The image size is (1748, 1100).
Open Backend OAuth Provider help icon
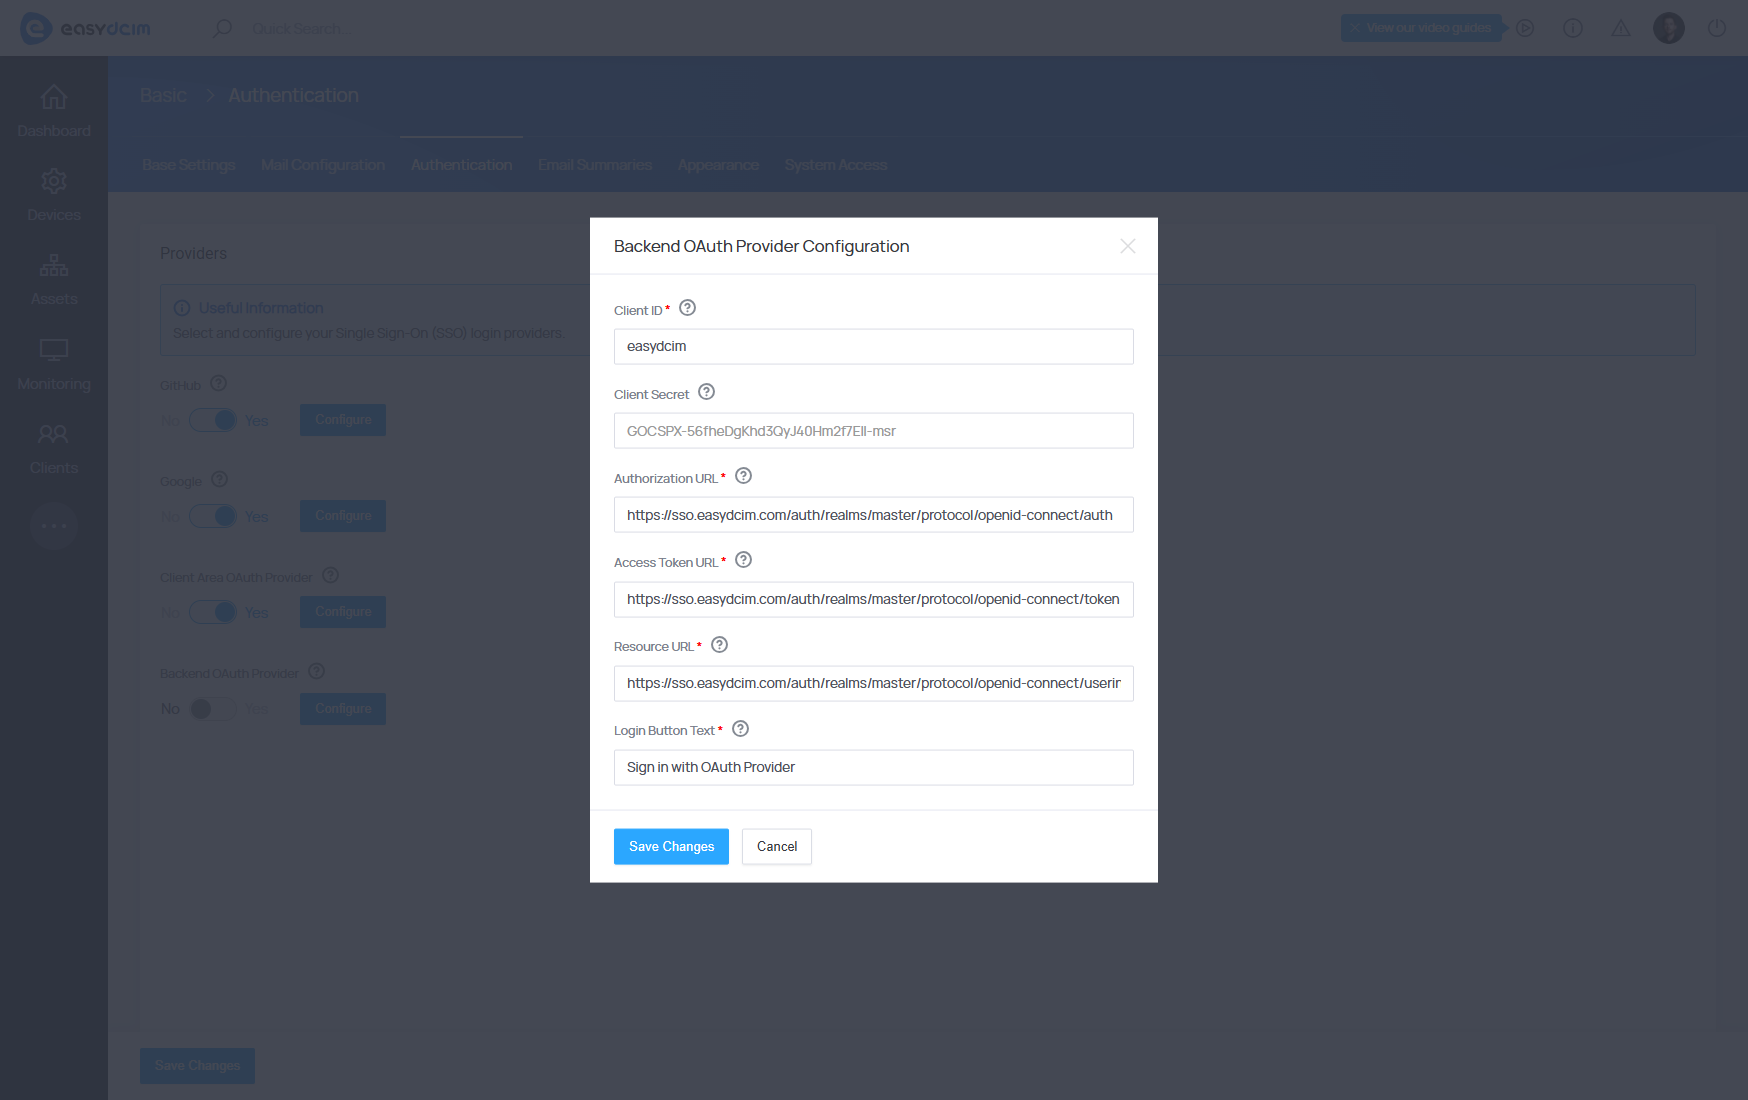pos(317,671)
